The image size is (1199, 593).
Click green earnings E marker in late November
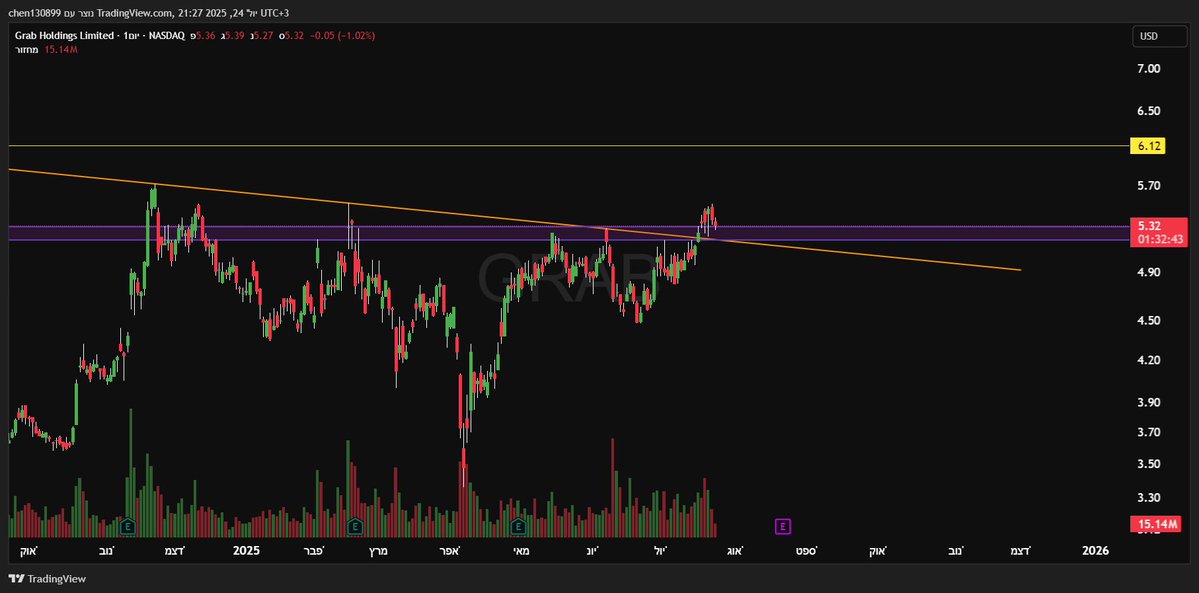click(128, 526)
